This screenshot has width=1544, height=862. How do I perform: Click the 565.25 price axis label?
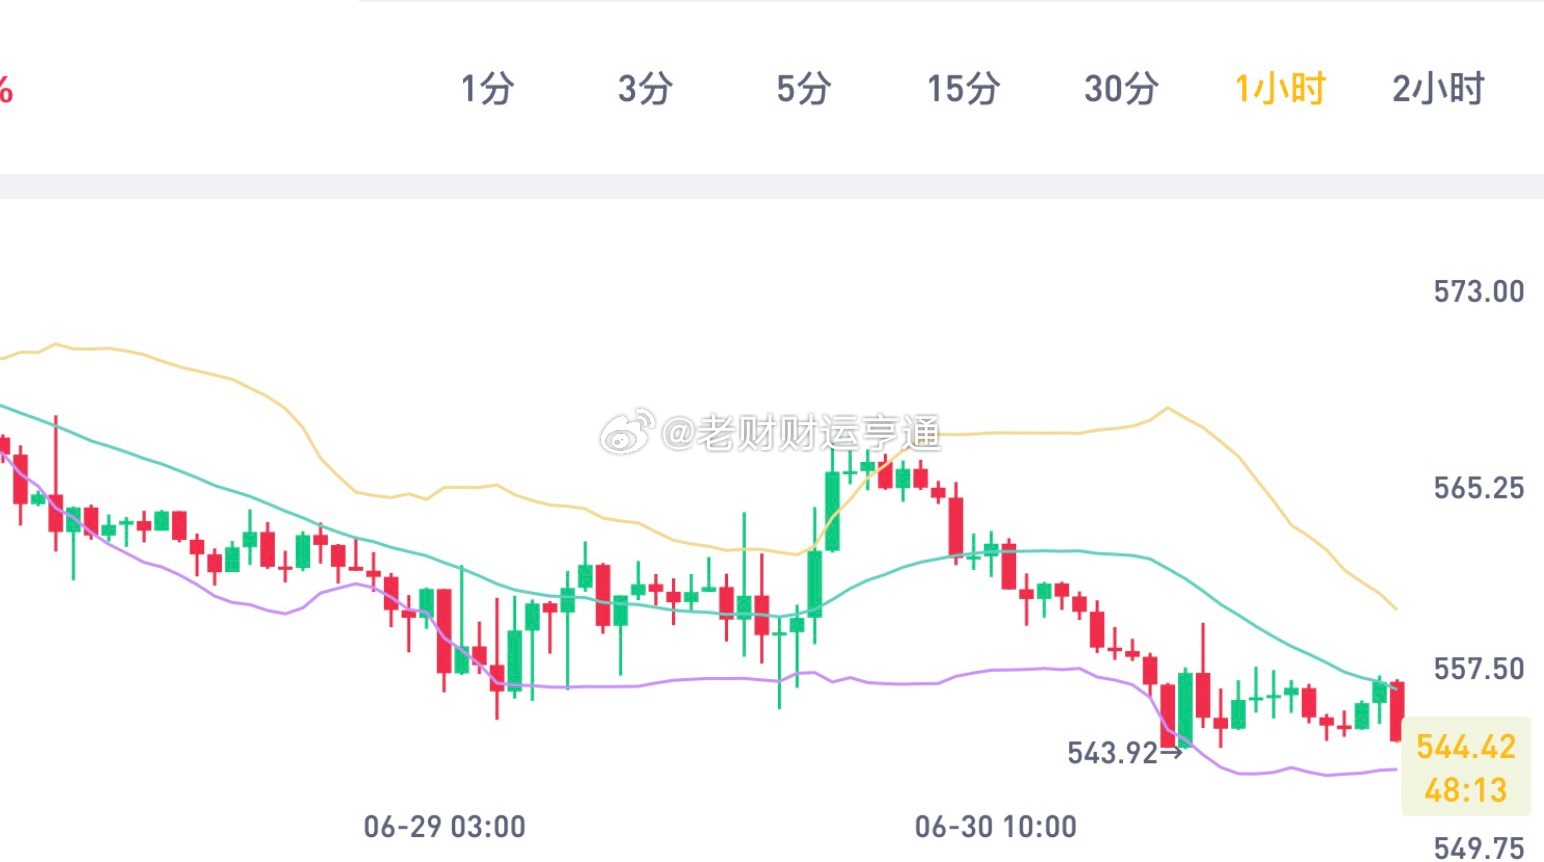tap(1479, 488)
